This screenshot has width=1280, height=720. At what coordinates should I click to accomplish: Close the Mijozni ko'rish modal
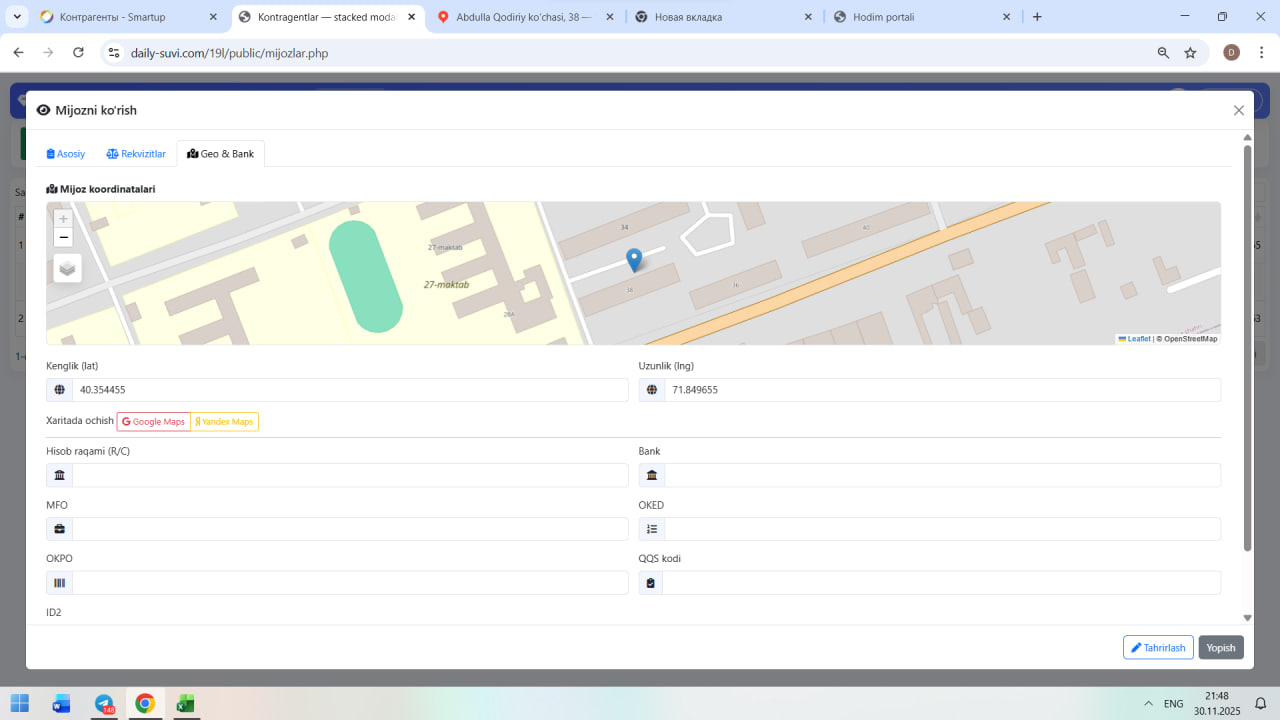[x=1238, y=111]
